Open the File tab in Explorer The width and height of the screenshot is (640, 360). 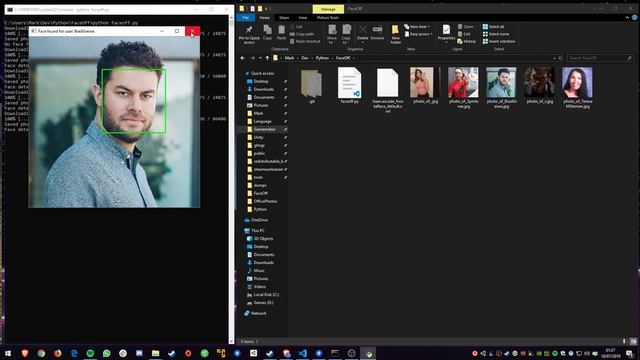246,18
